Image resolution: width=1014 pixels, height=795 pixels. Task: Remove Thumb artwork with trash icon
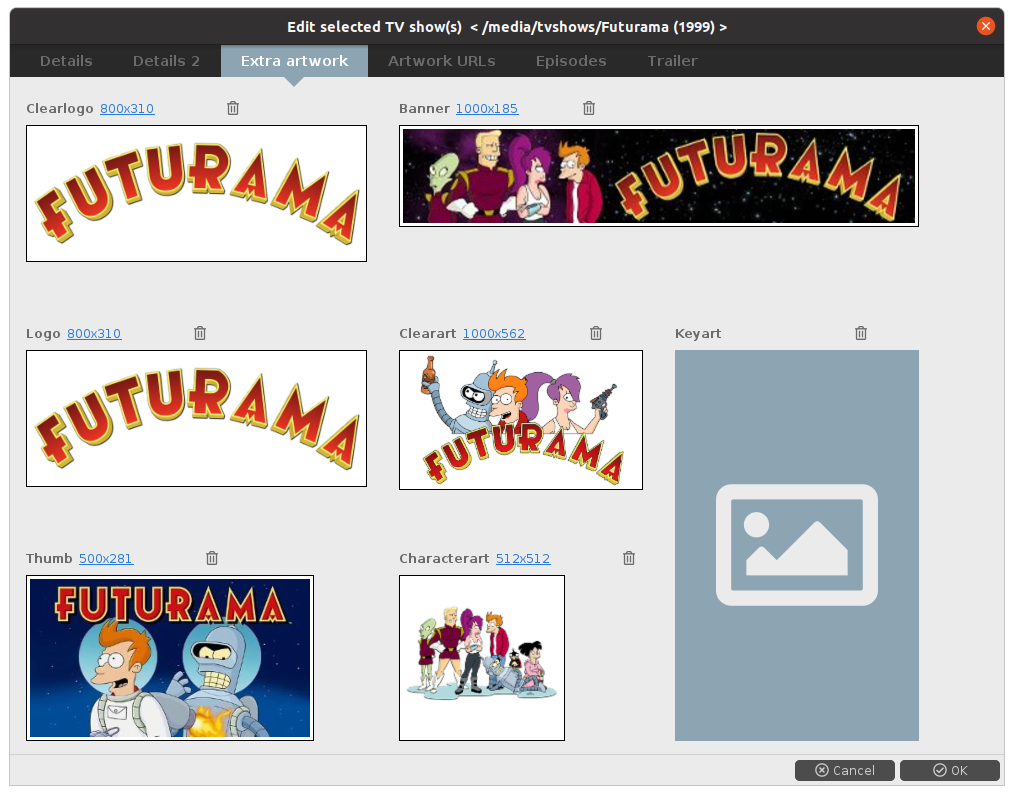pos(212,558)
